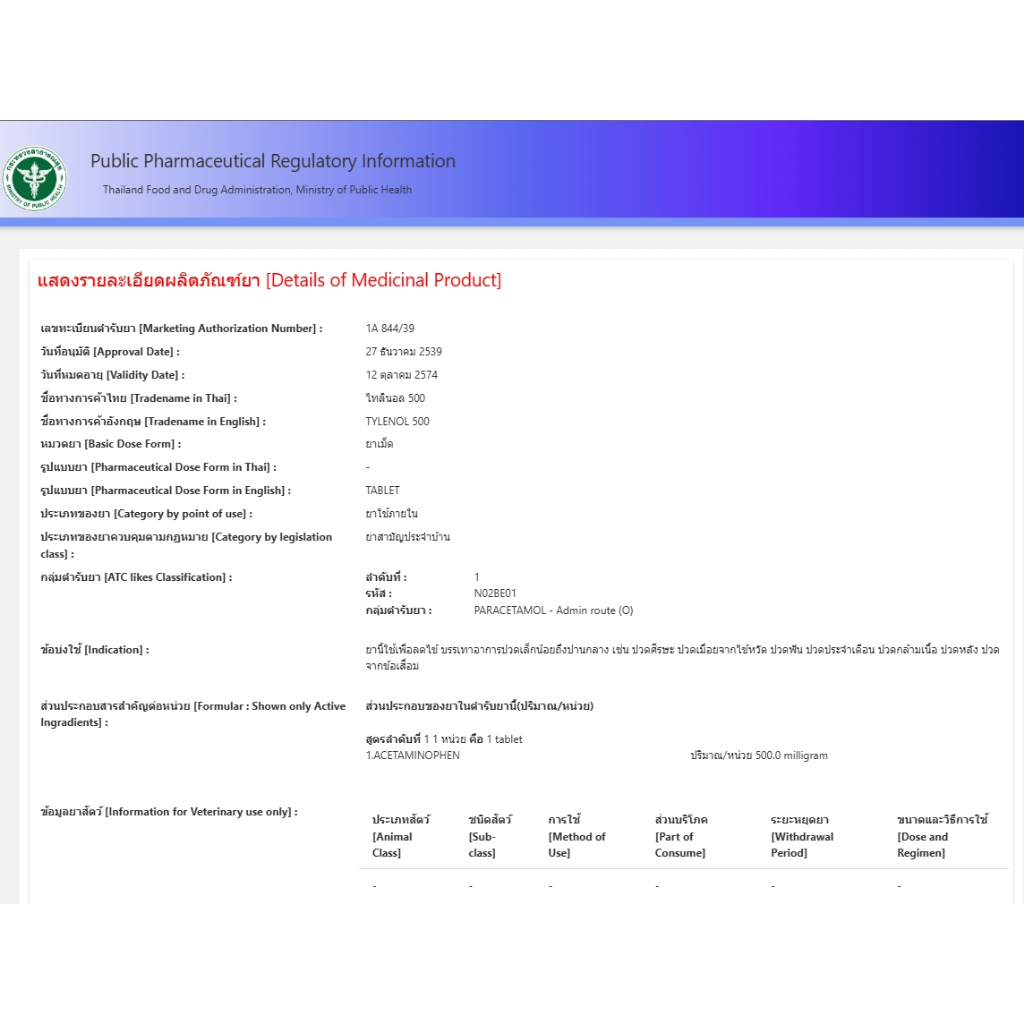Click the Ministry of Public Health logo
The image size is (1024, 1024).
35,178
